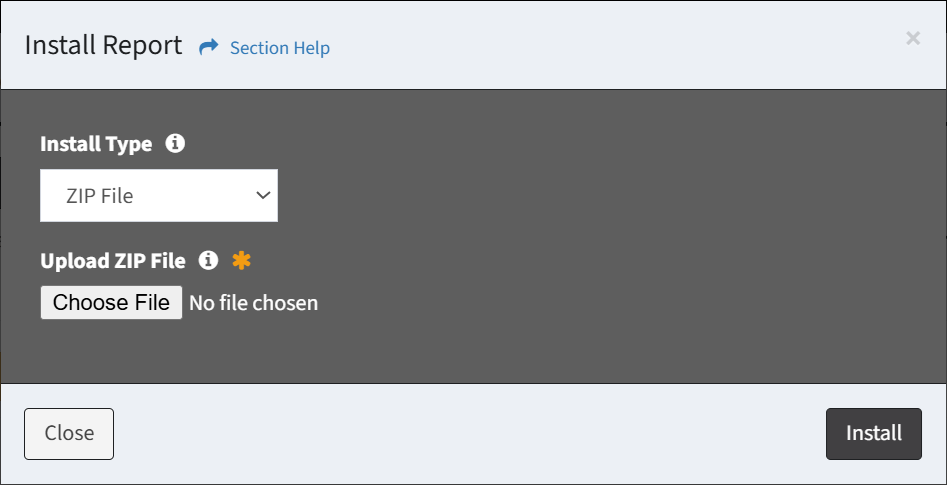The image size is (947, 485).
Task: Click the Install Report dialog title
Action: tap(103, 46)
